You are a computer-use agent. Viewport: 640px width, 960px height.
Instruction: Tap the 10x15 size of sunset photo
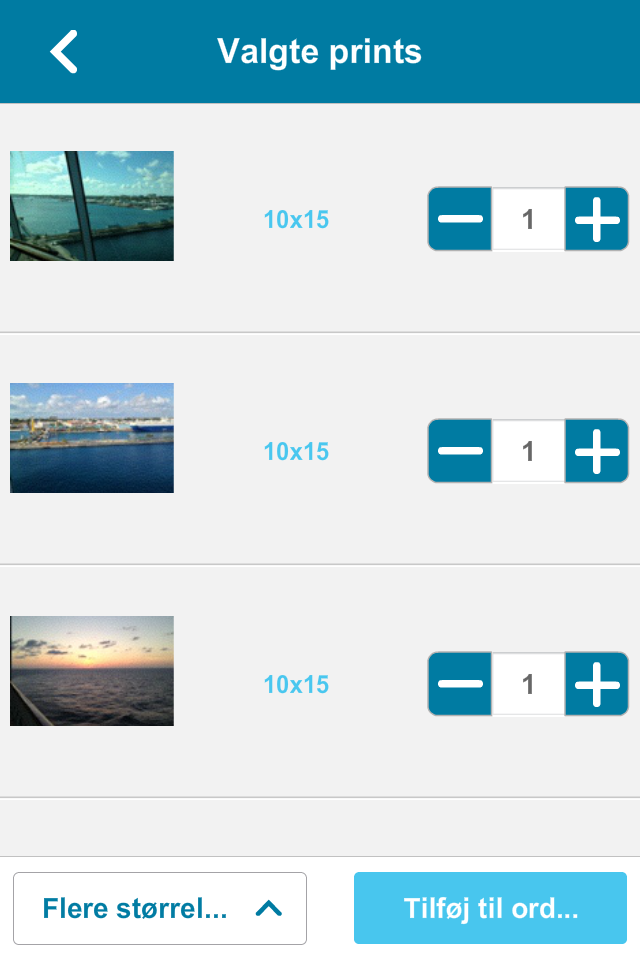point(296,684)
